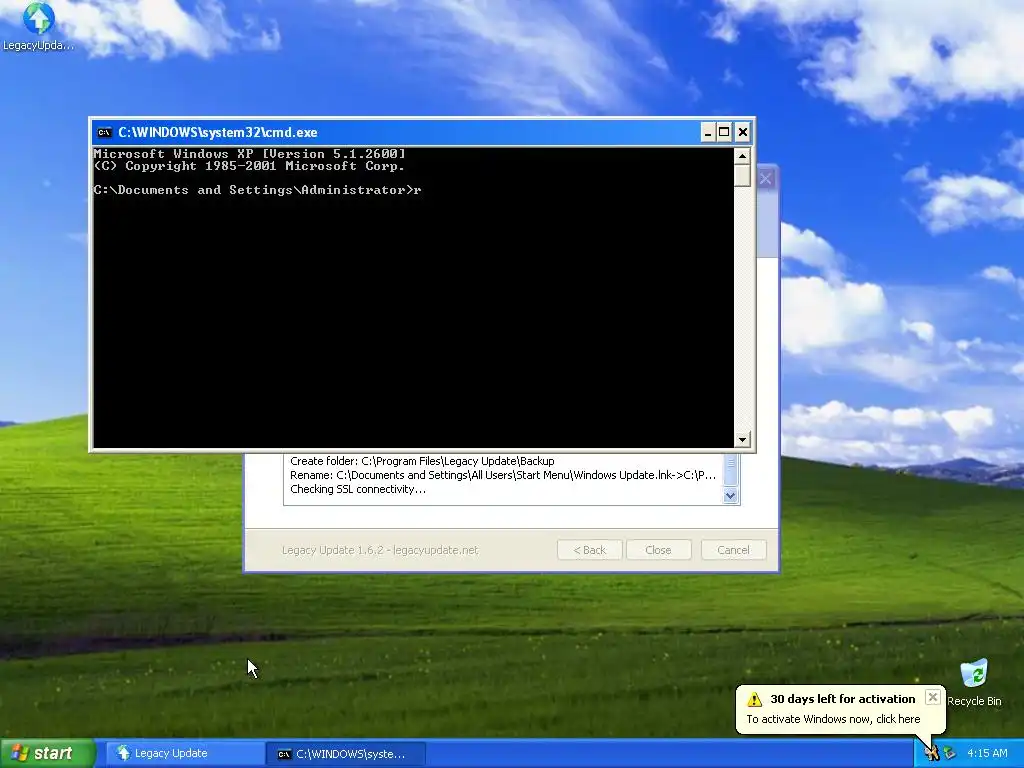The image size is (1024, 768).
Task: Click the cmd.exe window title text
Action: (217, 133)
